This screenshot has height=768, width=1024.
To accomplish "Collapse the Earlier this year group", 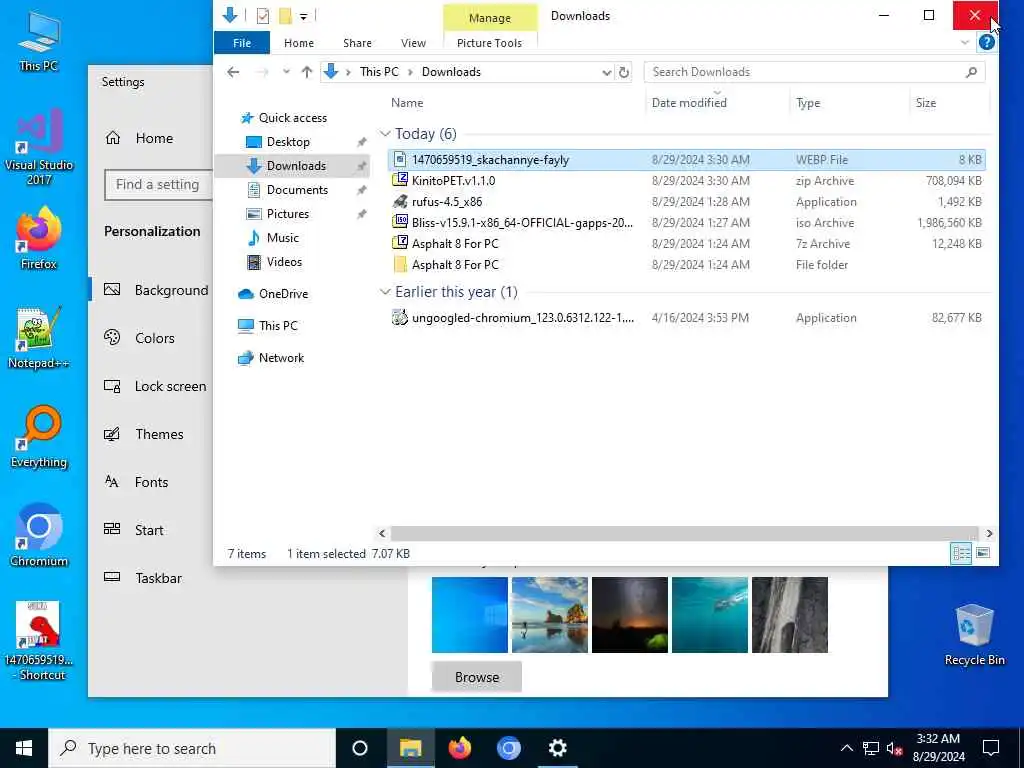I will pos(385,292).
